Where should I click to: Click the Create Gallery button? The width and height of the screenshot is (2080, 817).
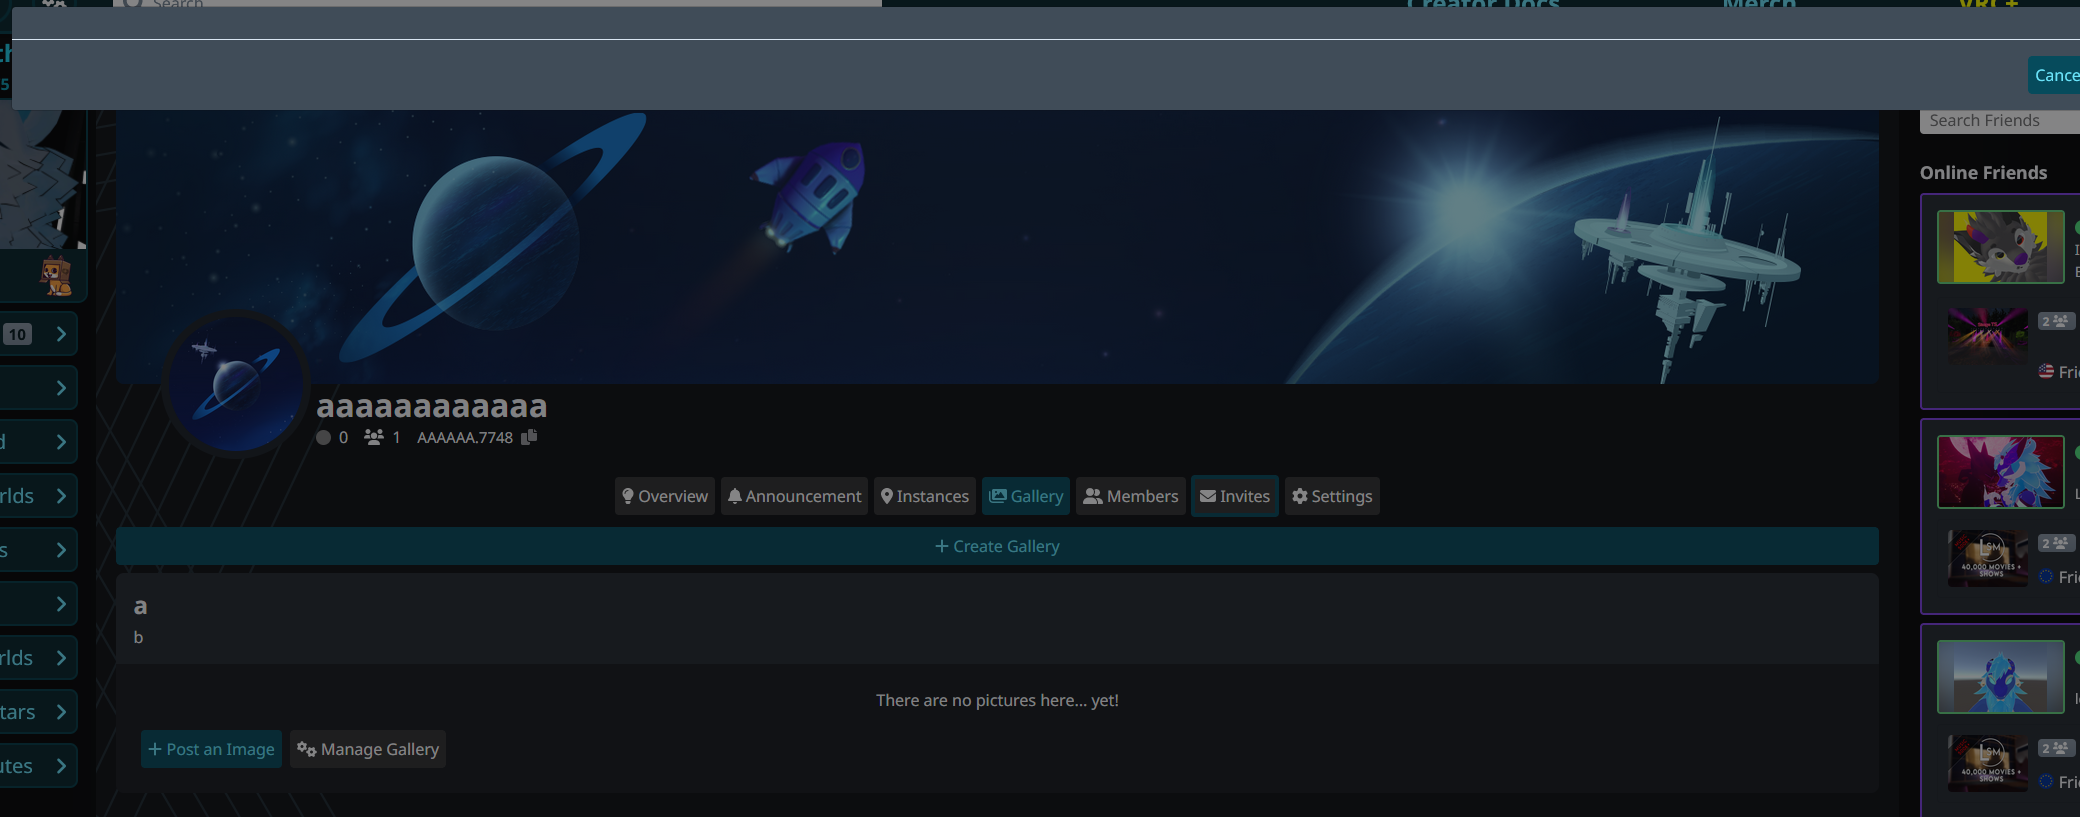pyautogui.click(x=996, y=546)
